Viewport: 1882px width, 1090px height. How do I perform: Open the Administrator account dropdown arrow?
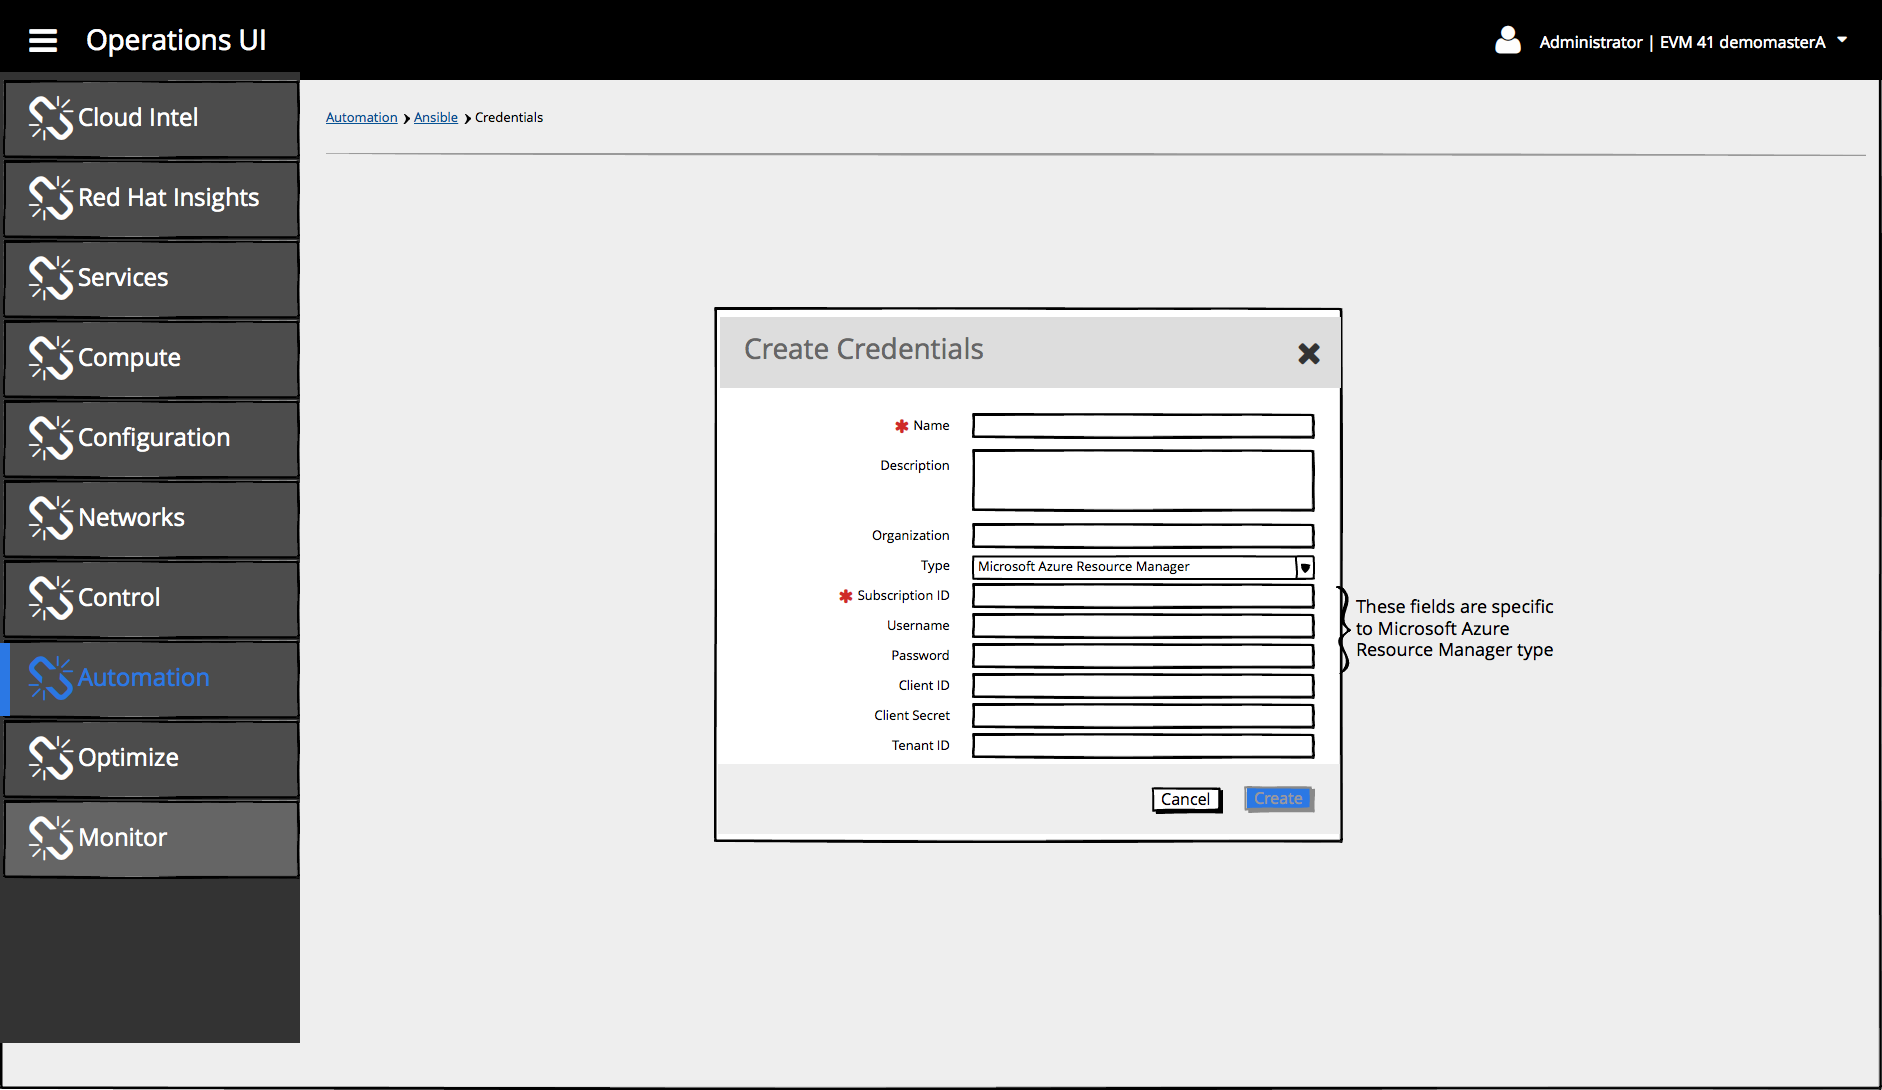tap(1842, 40)
